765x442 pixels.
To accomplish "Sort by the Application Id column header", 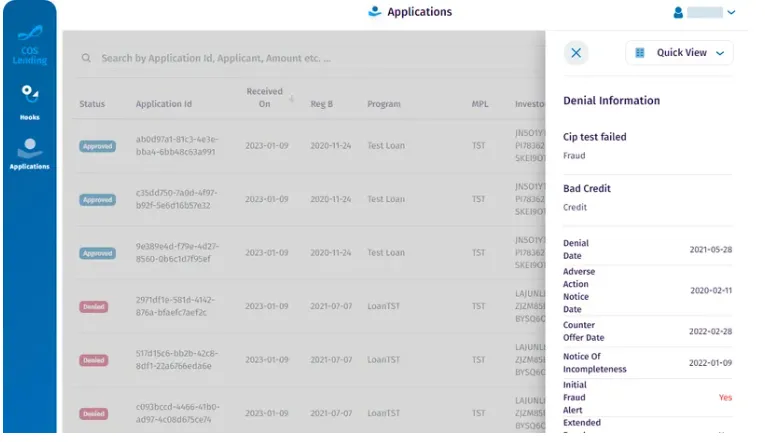I will 163,104.
